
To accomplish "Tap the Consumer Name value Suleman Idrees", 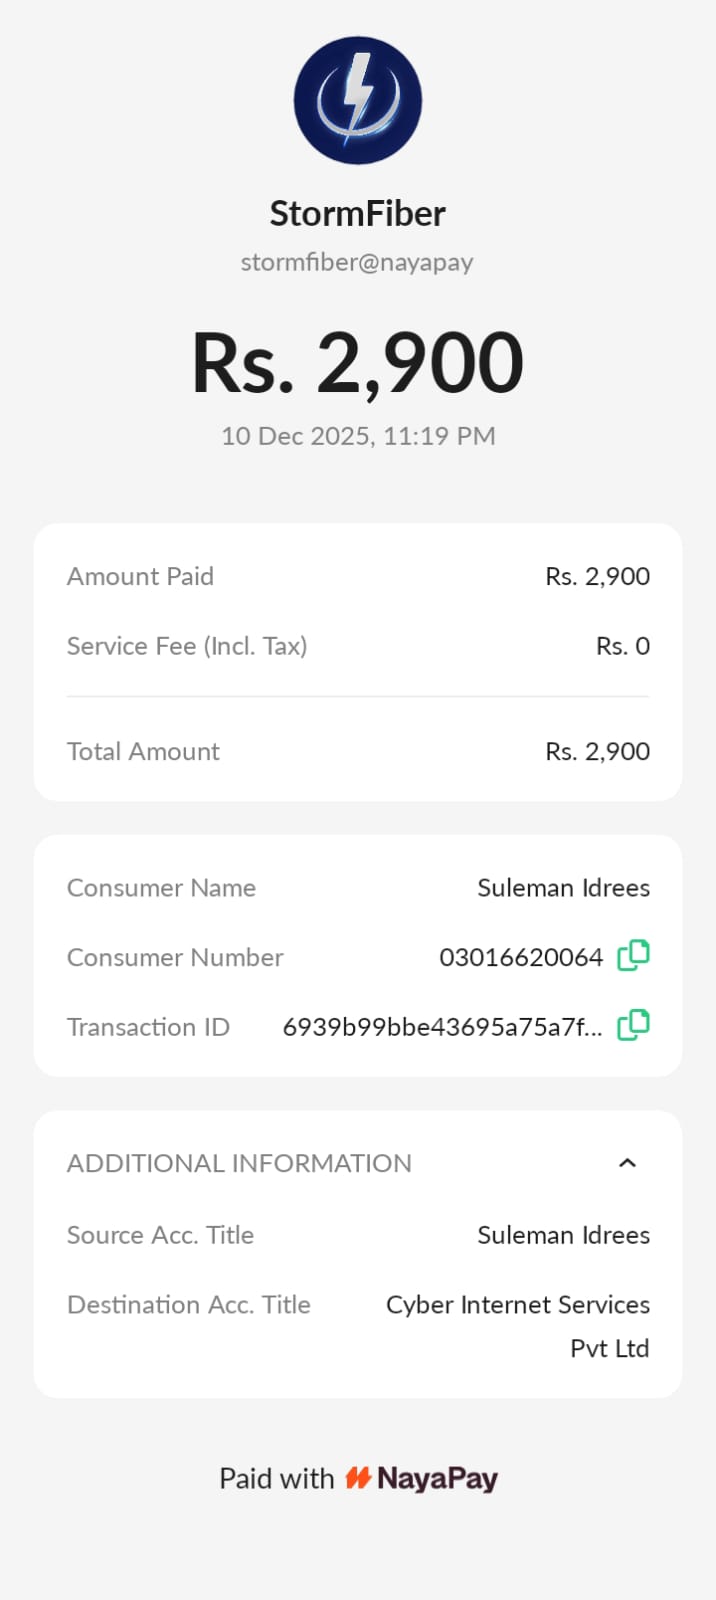I will pos(563,888).
